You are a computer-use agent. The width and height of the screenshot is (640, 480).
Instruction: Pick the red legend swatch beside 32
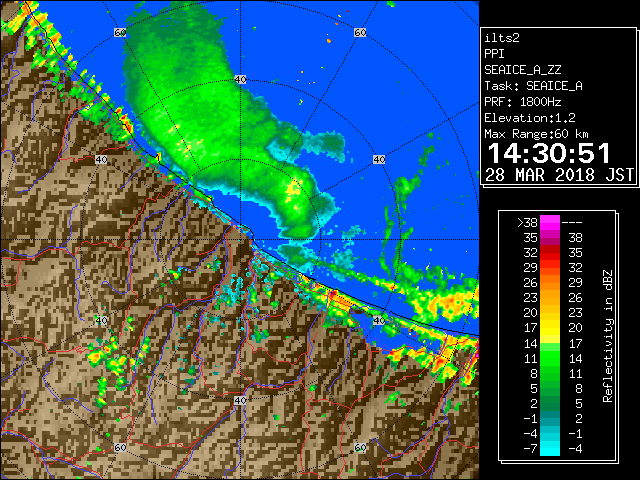[x=550, y=253]
